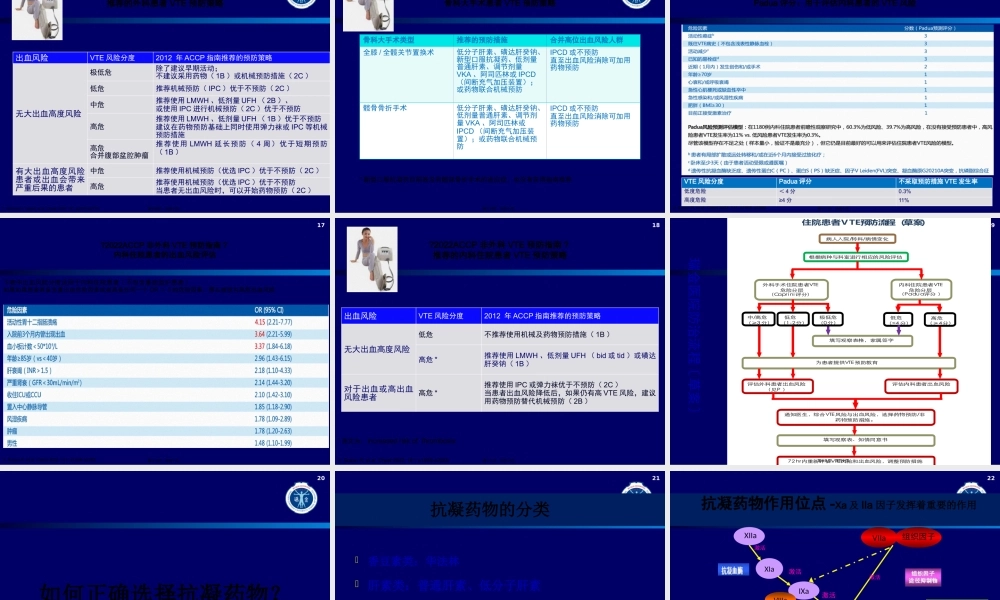Screen dimensions: 1000x600
Task: Click the IXa factor bubble on slide 22
Action: click(803, 590)
